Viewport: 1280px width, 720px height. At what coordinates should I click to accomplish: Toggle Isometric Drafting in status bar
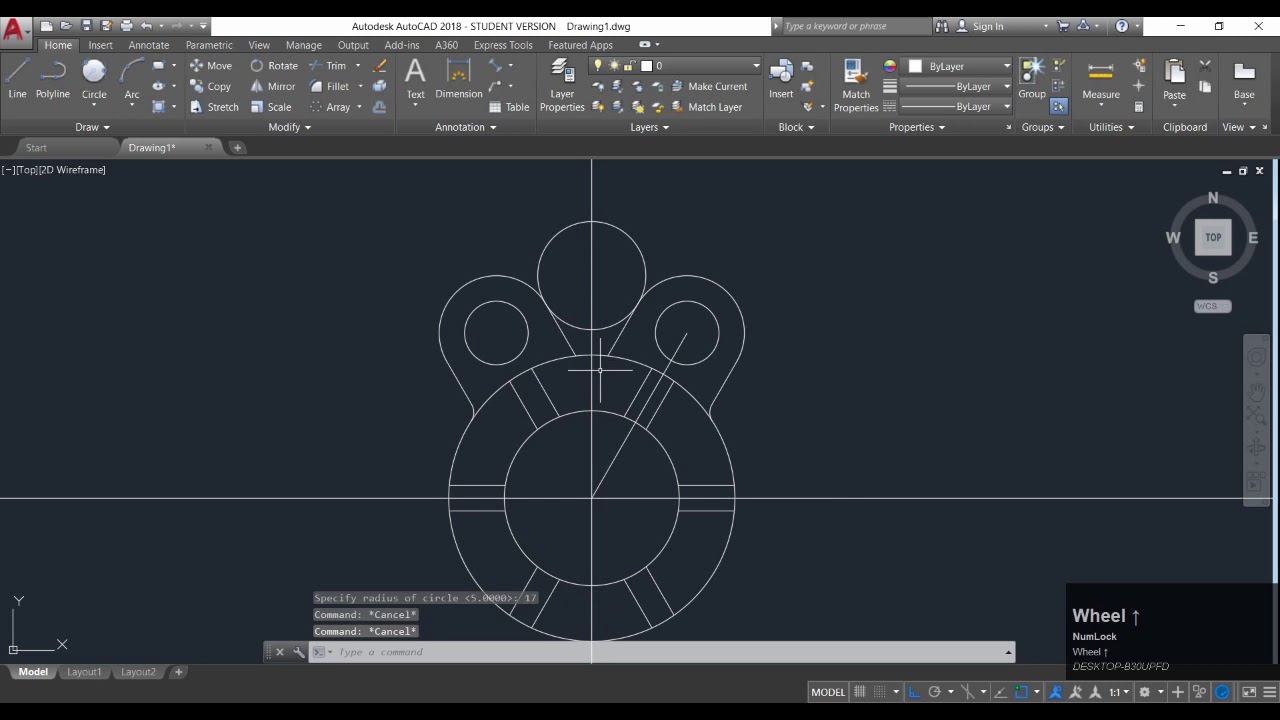coord(968,692)
